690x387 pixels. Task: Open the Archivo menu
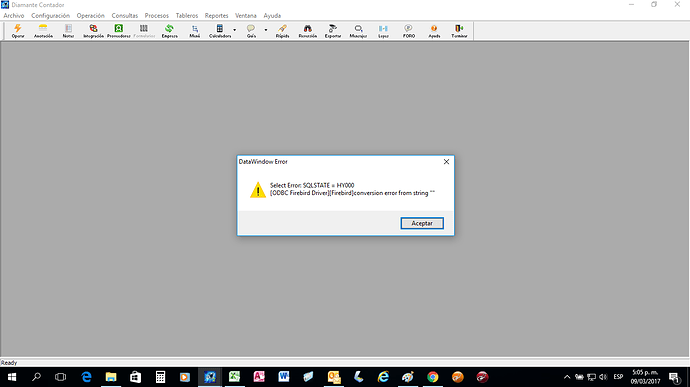pos(14,15)
